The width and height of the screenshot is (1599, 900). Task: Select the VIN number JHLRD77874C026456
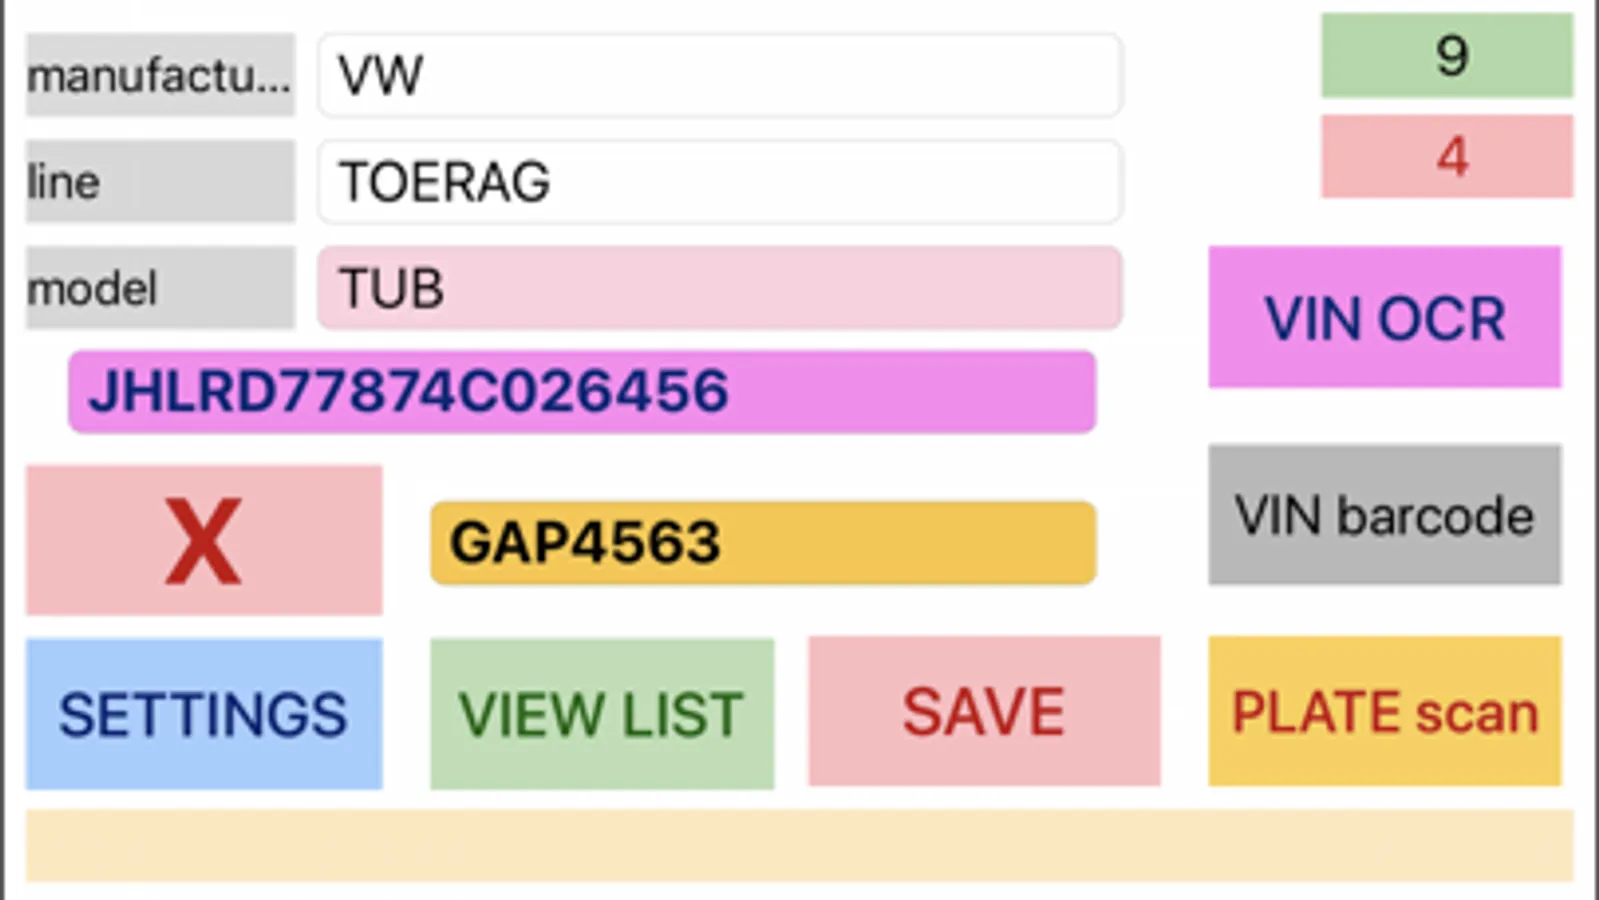[x=582, y=391]
